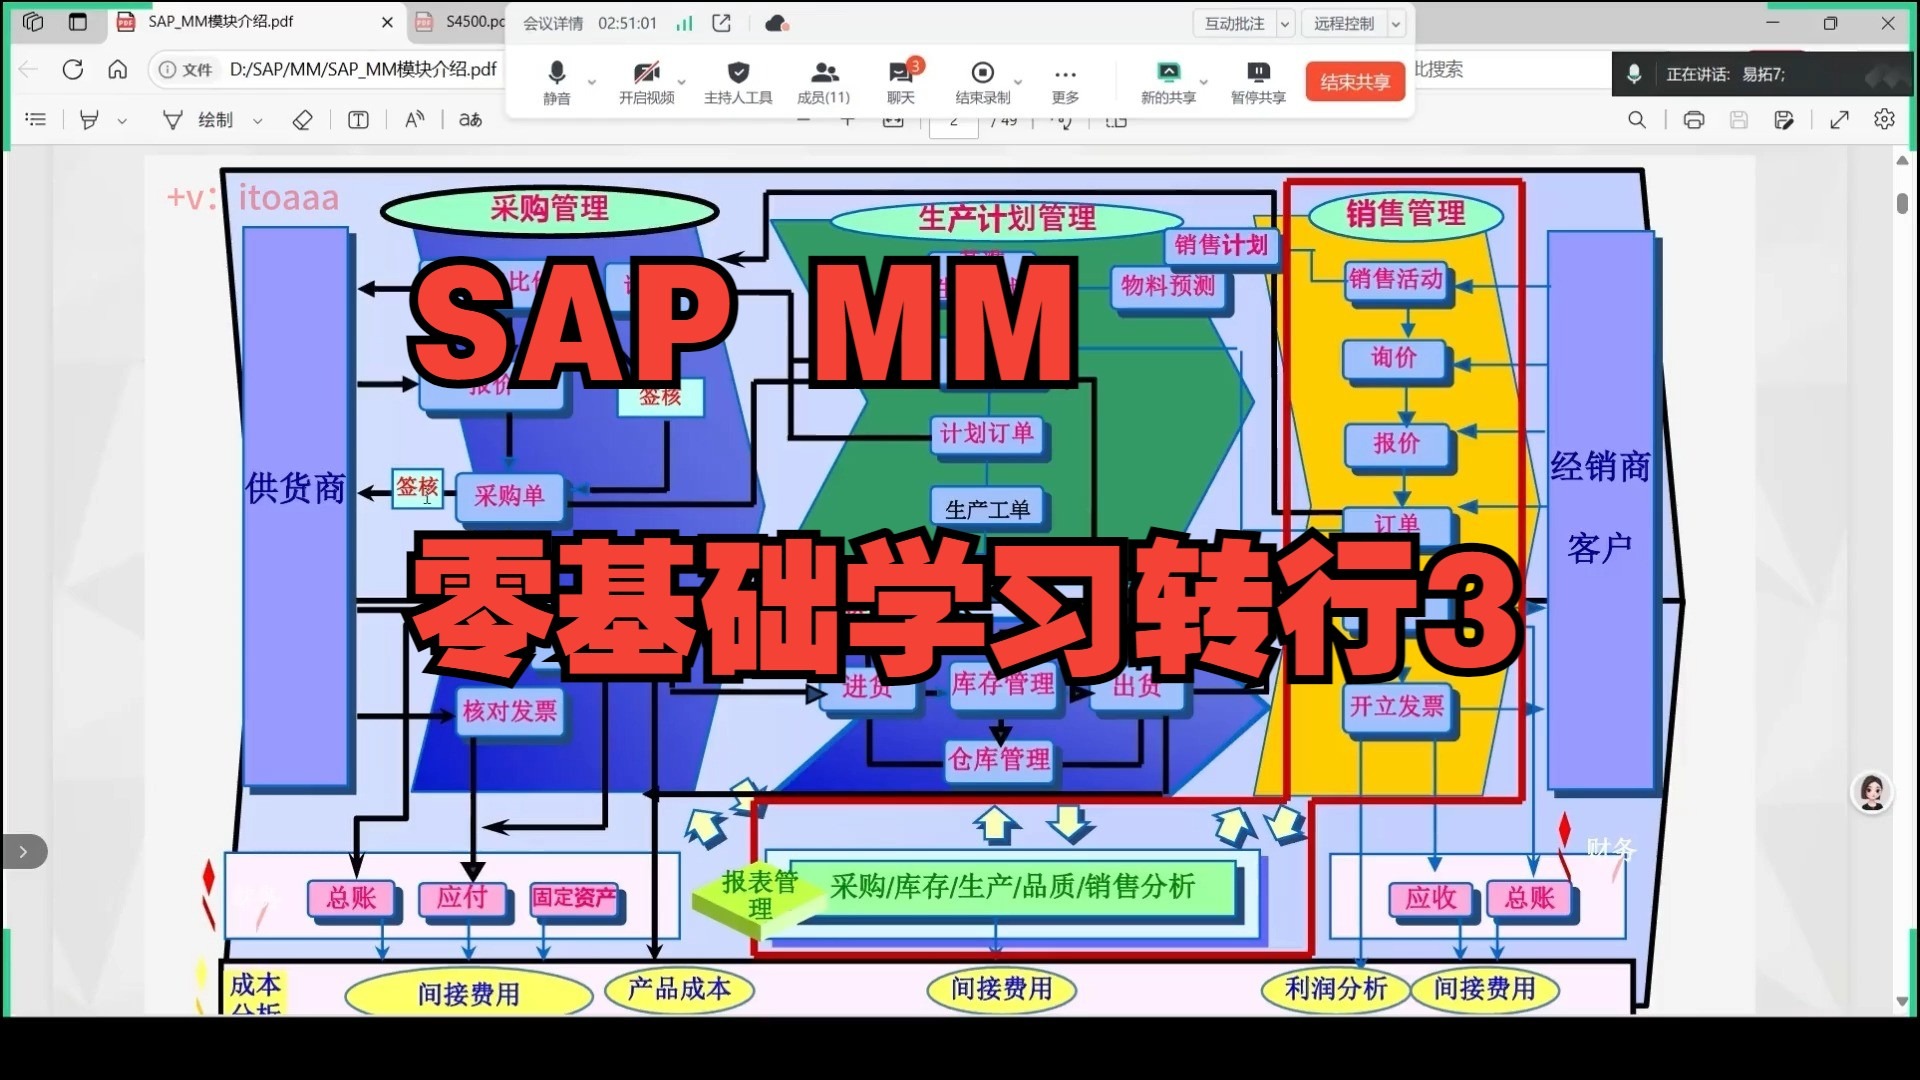Open PDF table of contents icon

(x=36, y=120)
